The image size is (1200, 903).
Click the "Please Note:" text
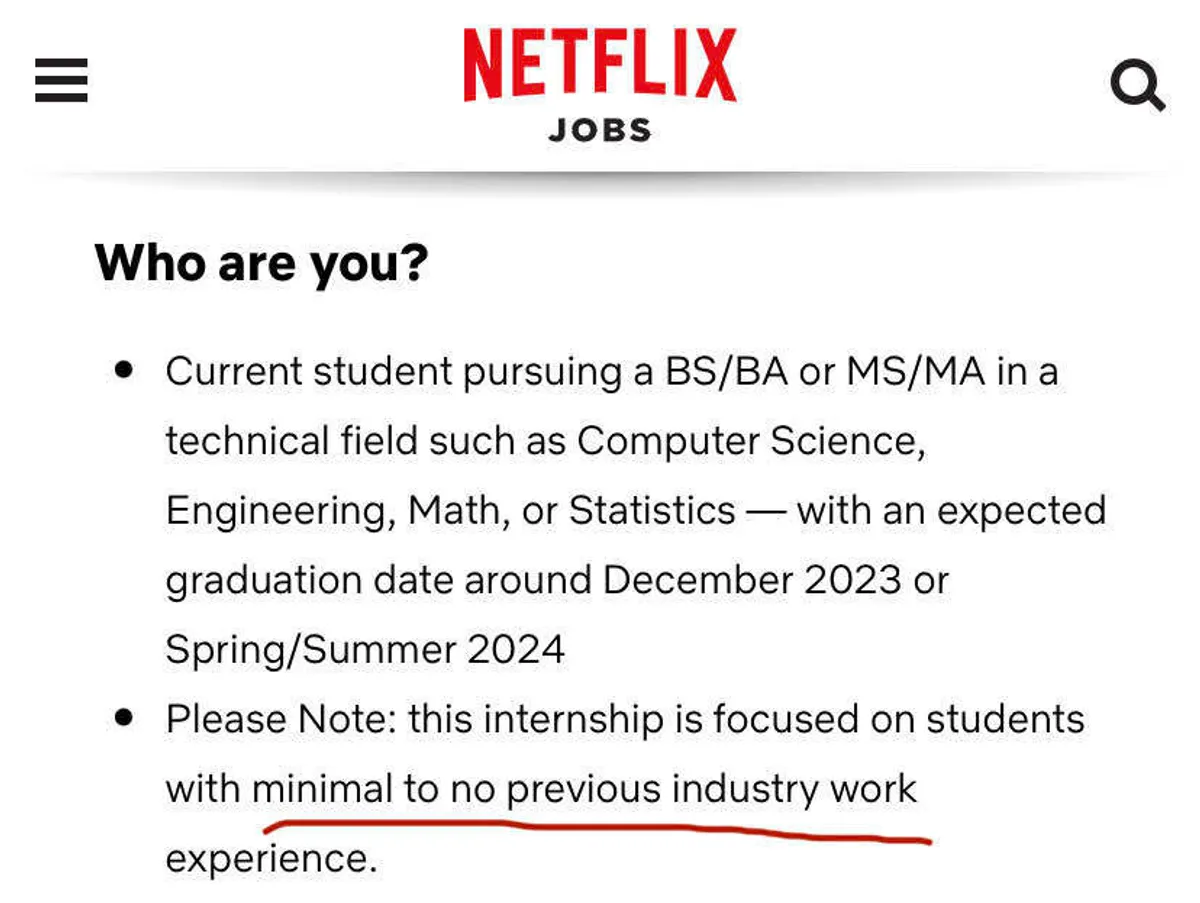[x=281, y=719]
